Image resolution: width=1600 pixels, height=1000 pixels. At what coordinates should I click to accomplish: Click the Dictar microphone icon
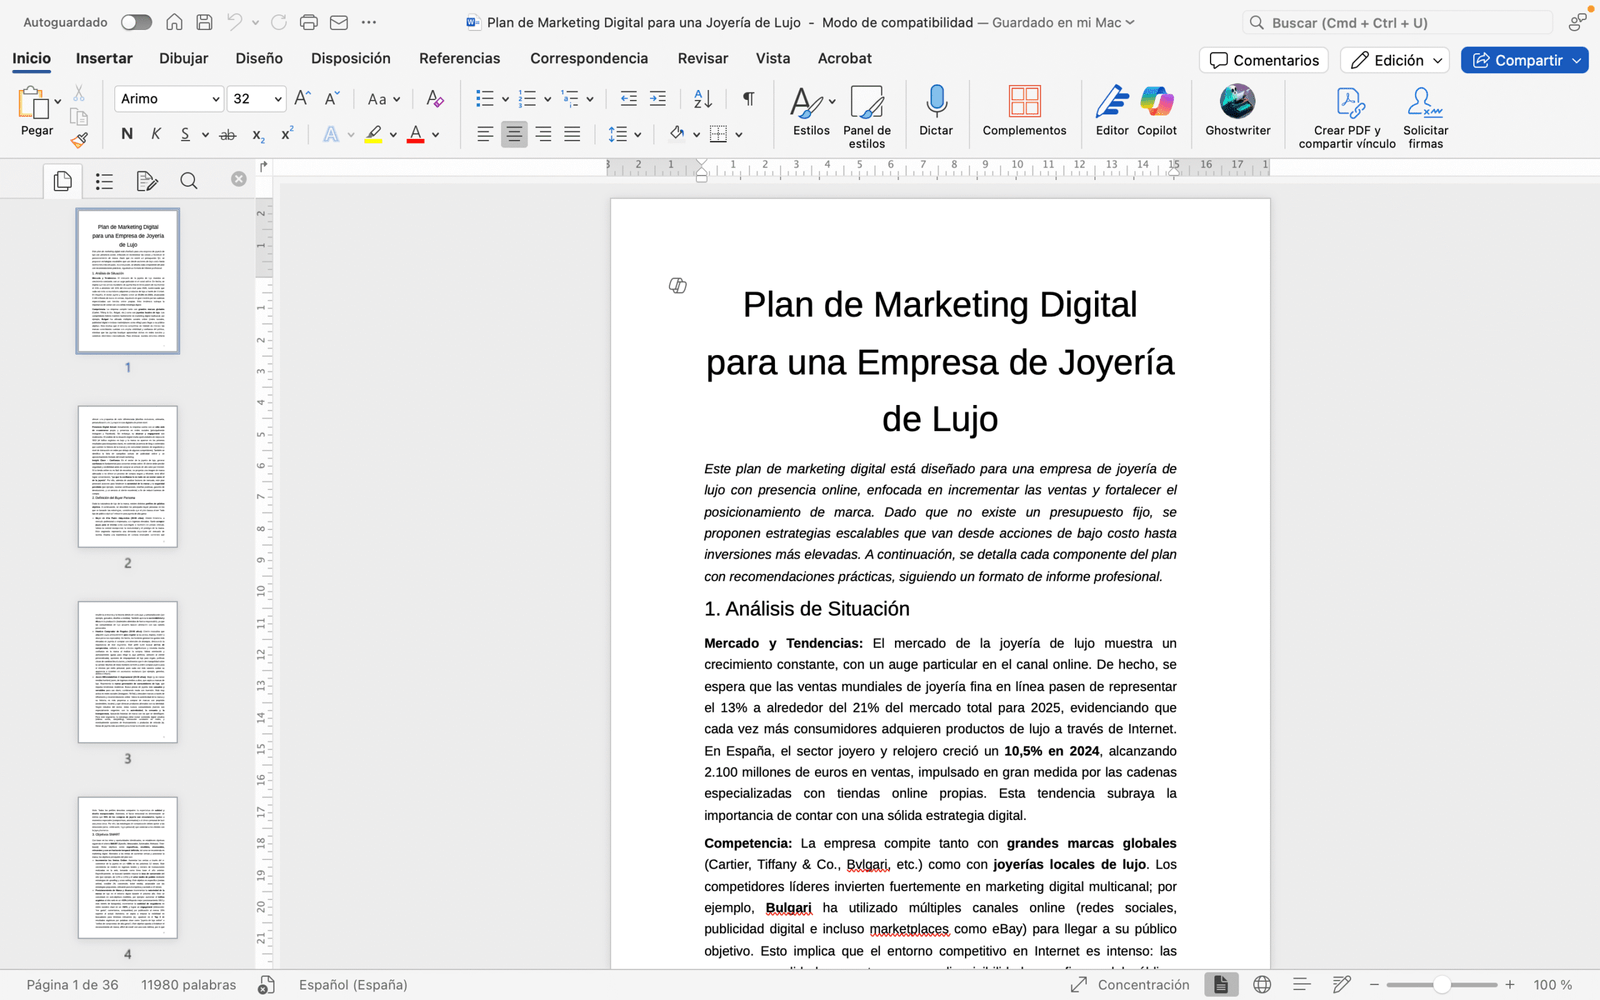coord(936,102)
